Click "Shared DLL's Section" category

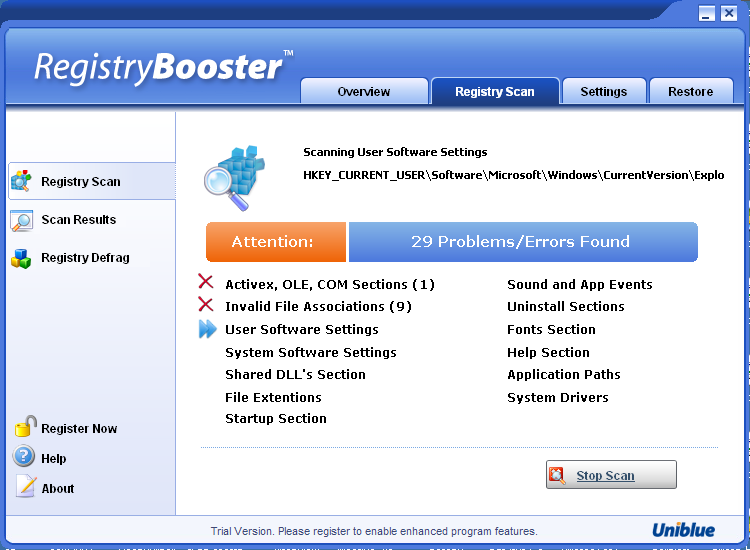(x=296, y=374)
